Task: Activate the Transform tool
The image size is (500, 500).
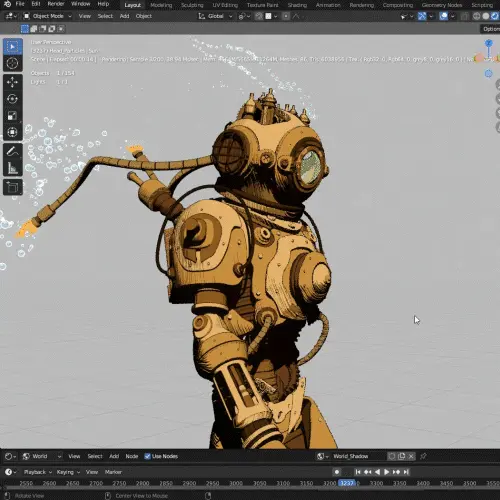Action: tap(13, 132)
